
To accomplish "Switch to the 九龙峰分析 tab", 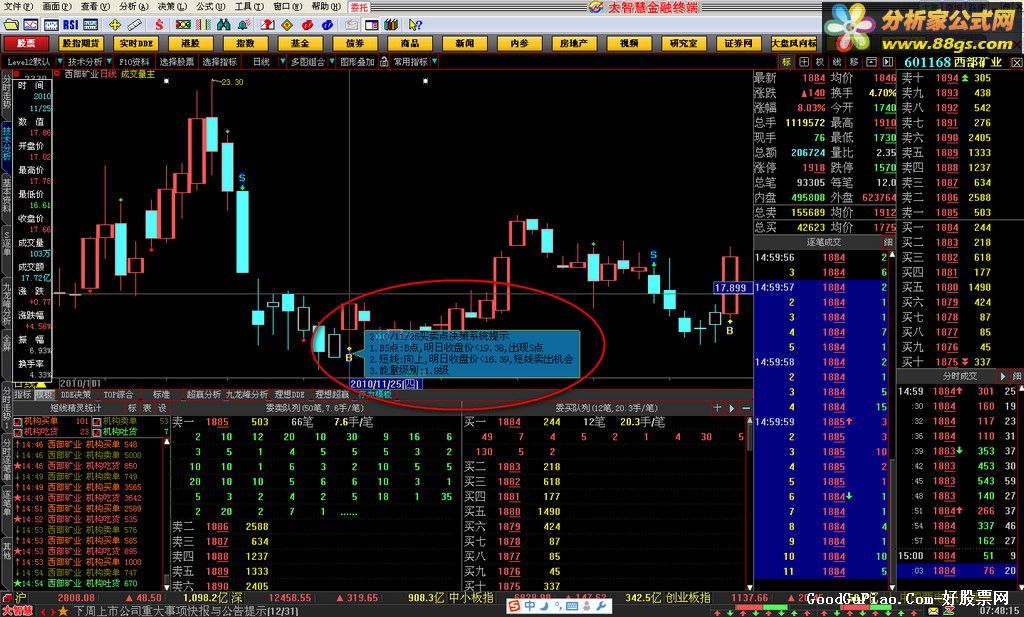I will [247, 395].
